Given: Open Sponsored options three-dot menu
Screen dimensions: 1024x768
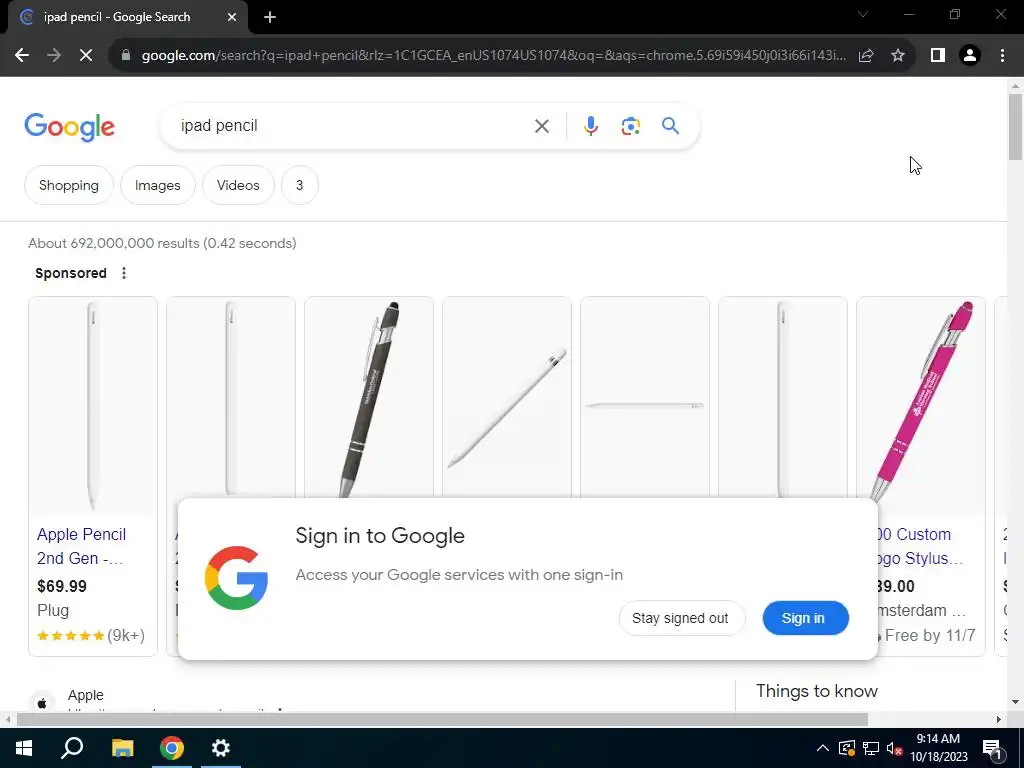Looking at the screenshot, I should 123,273.
